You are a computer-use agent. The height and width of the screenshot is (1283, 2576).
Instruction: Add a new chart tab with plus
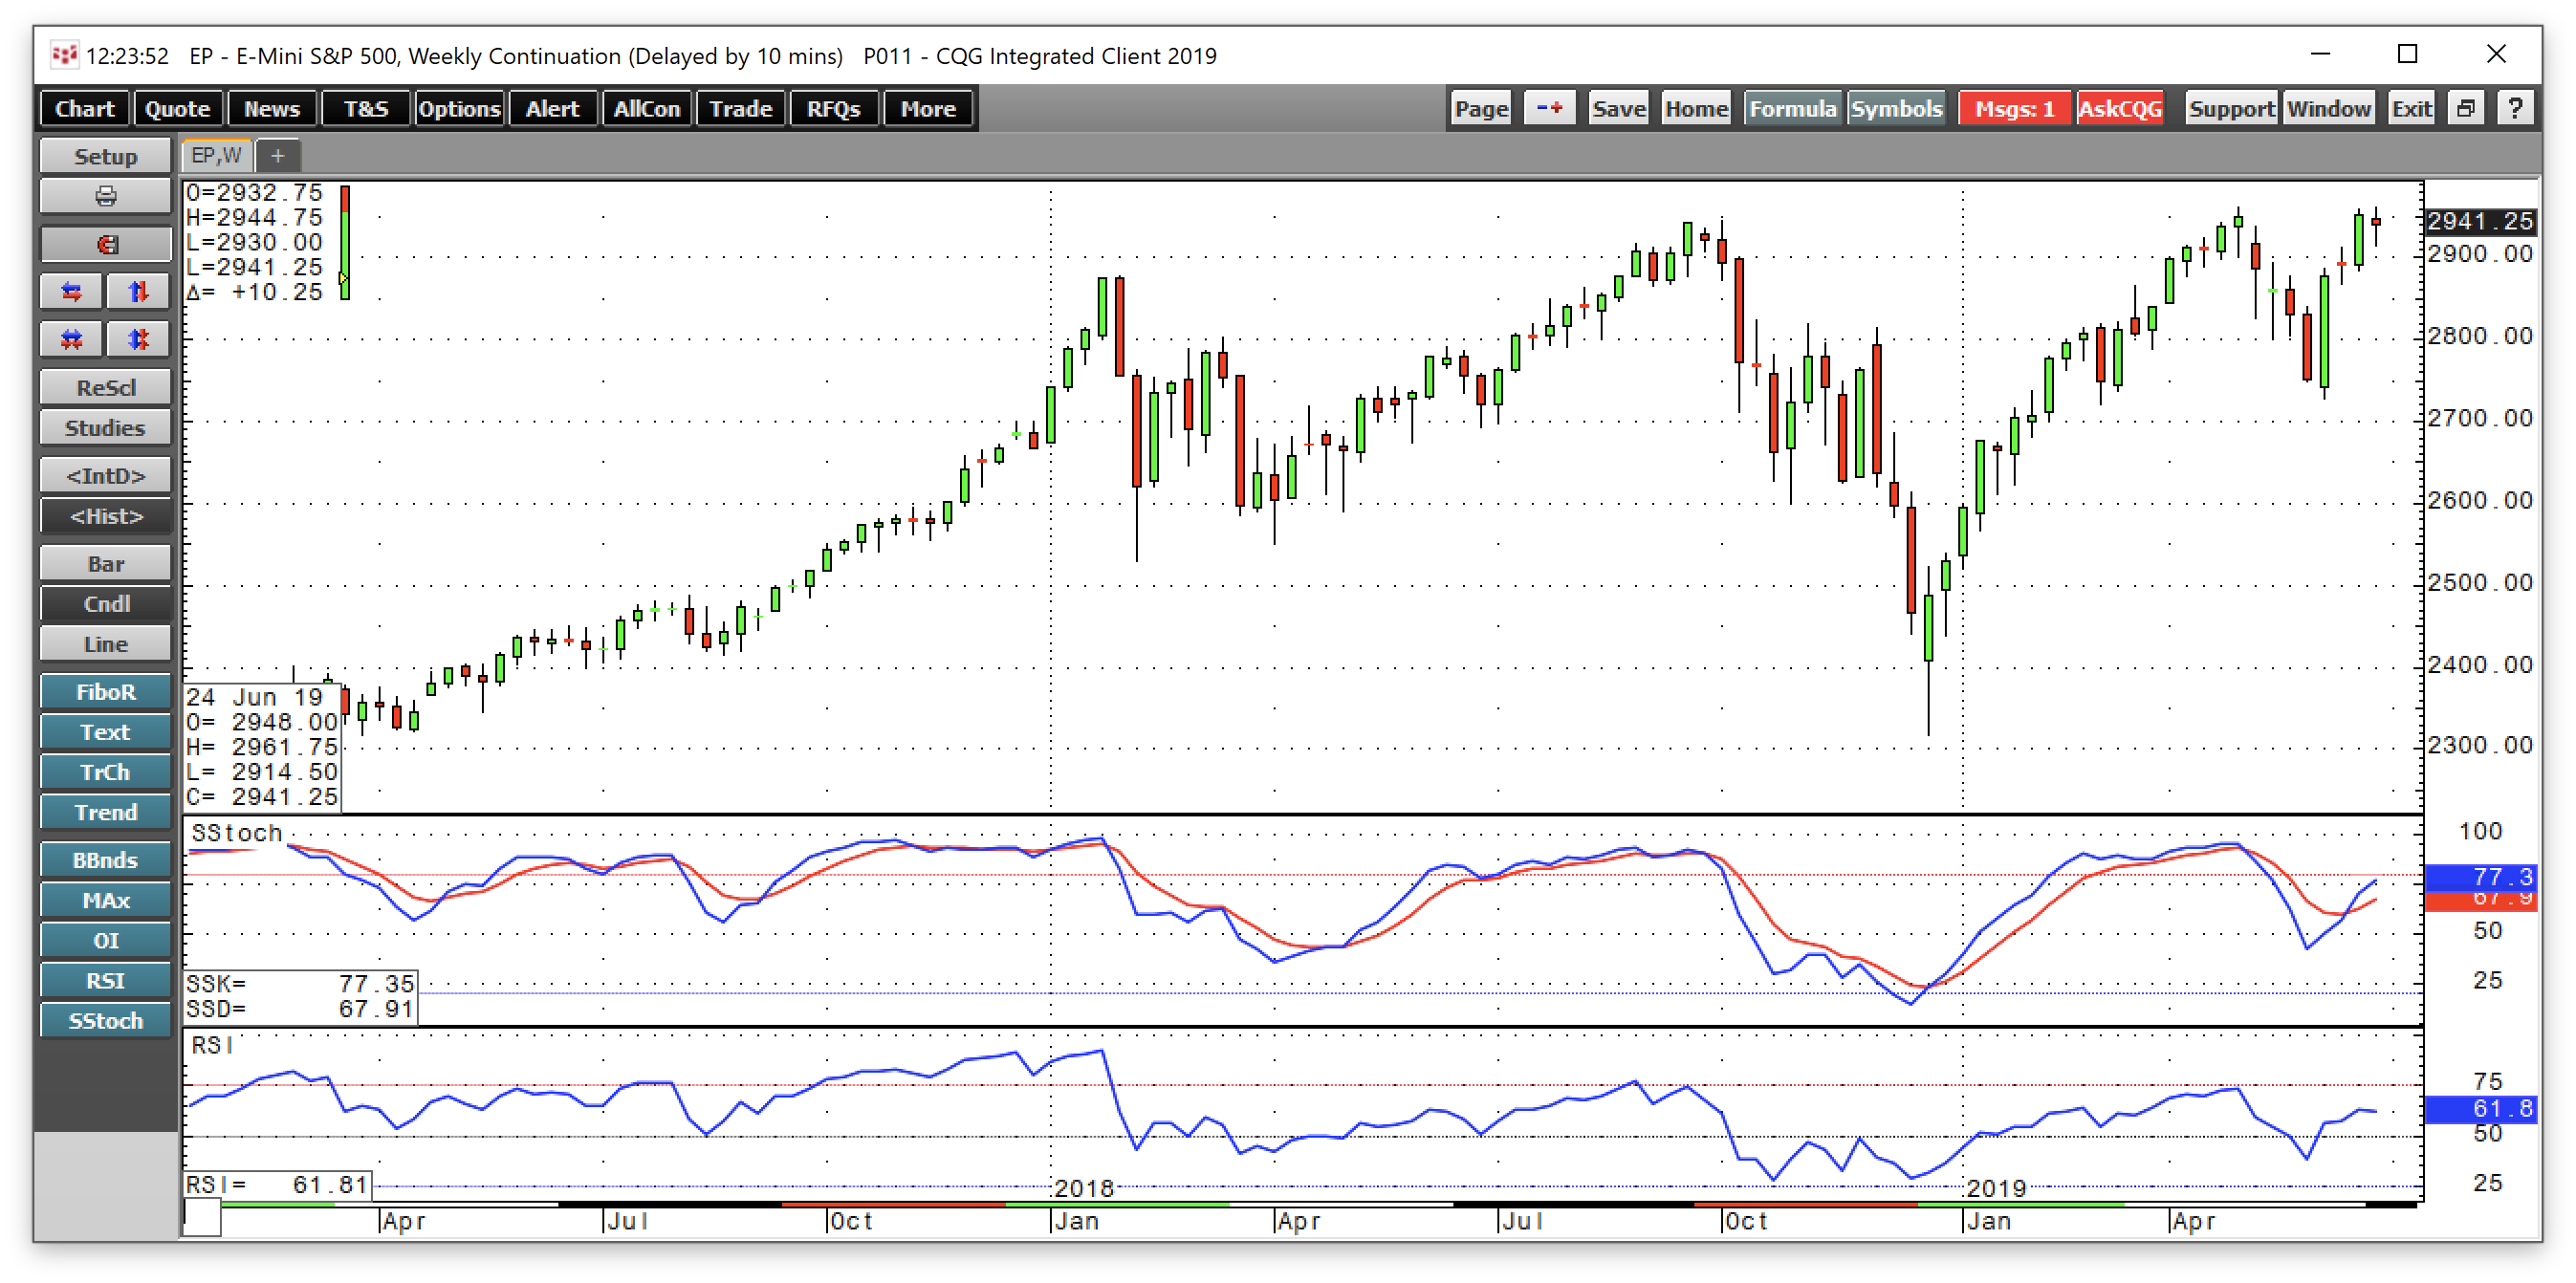[278, 156]
